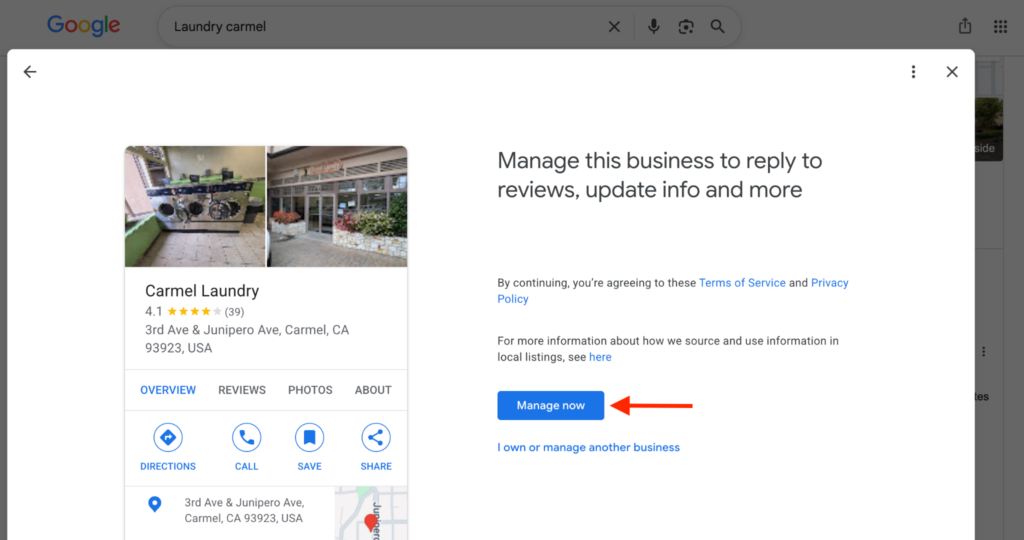Click the Directions icon

tap(168, 437)
